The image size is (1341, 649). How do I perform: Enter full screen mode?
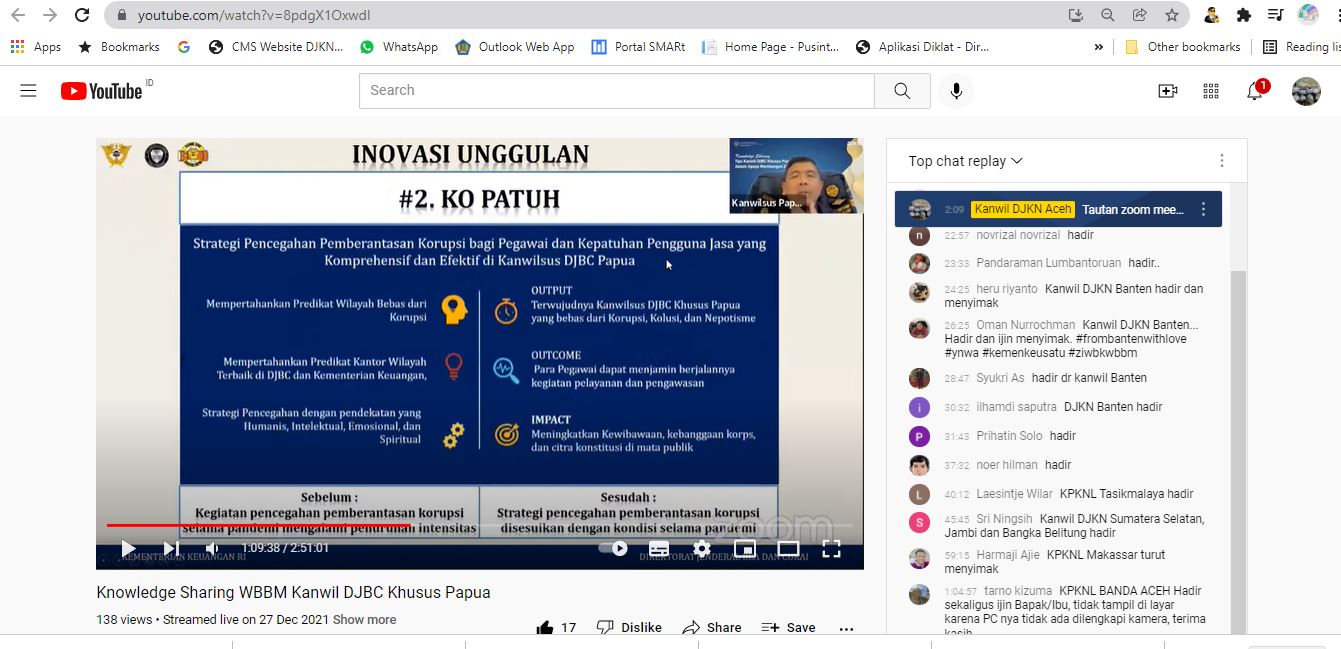click(x=831, y=548)
